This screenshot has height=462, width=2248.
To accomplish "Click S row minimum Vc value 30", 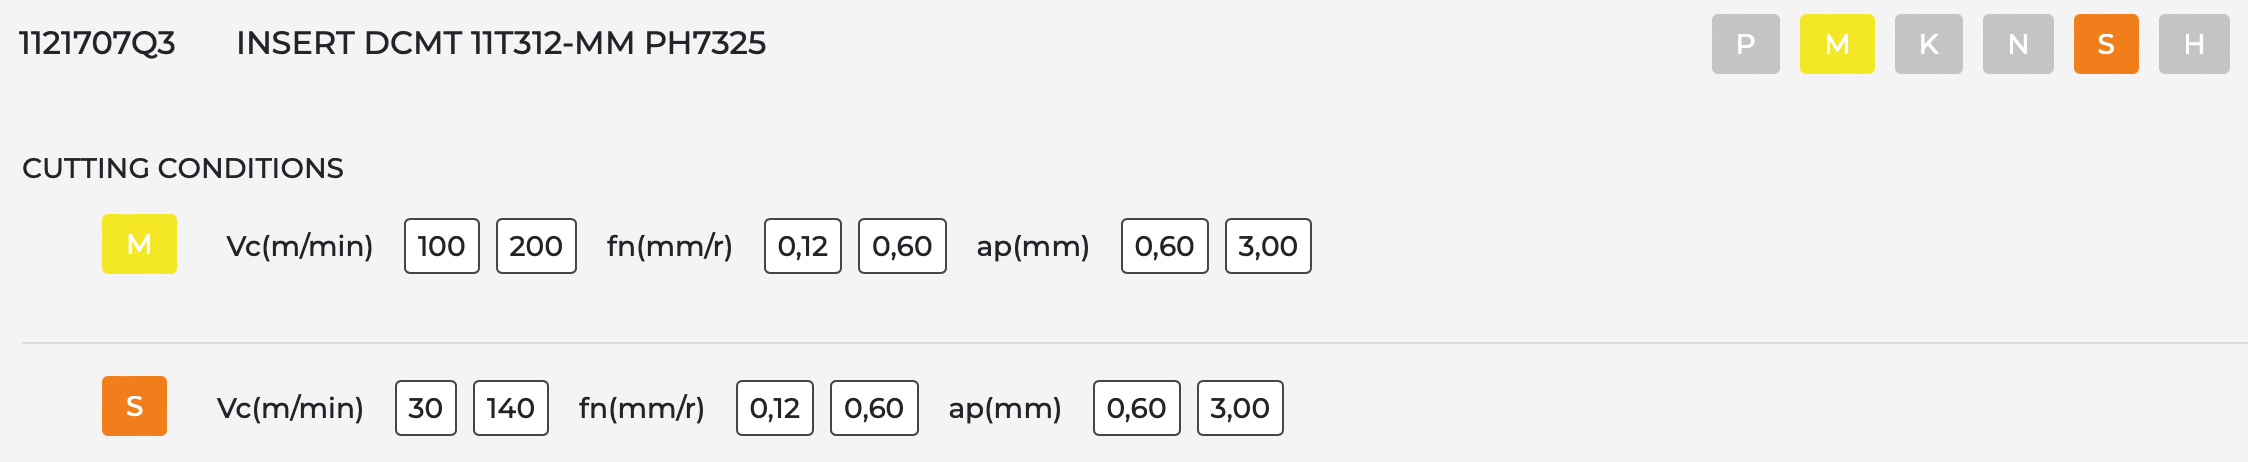I will pyautogui.click(x=425, y=408).
